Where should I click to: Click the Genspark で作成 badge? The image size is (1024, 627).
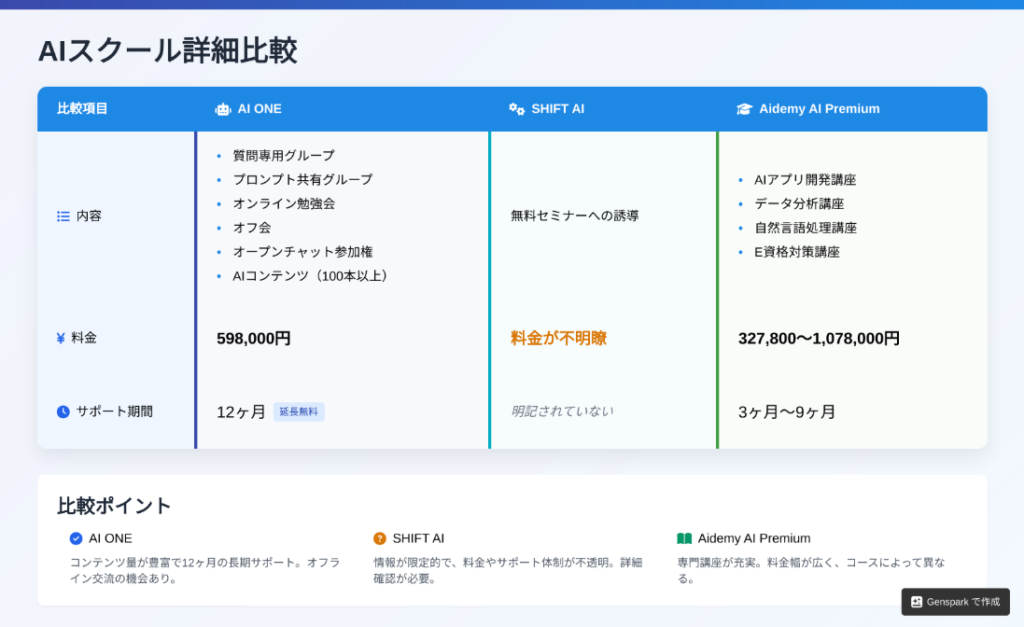click(x=955, y=602)
